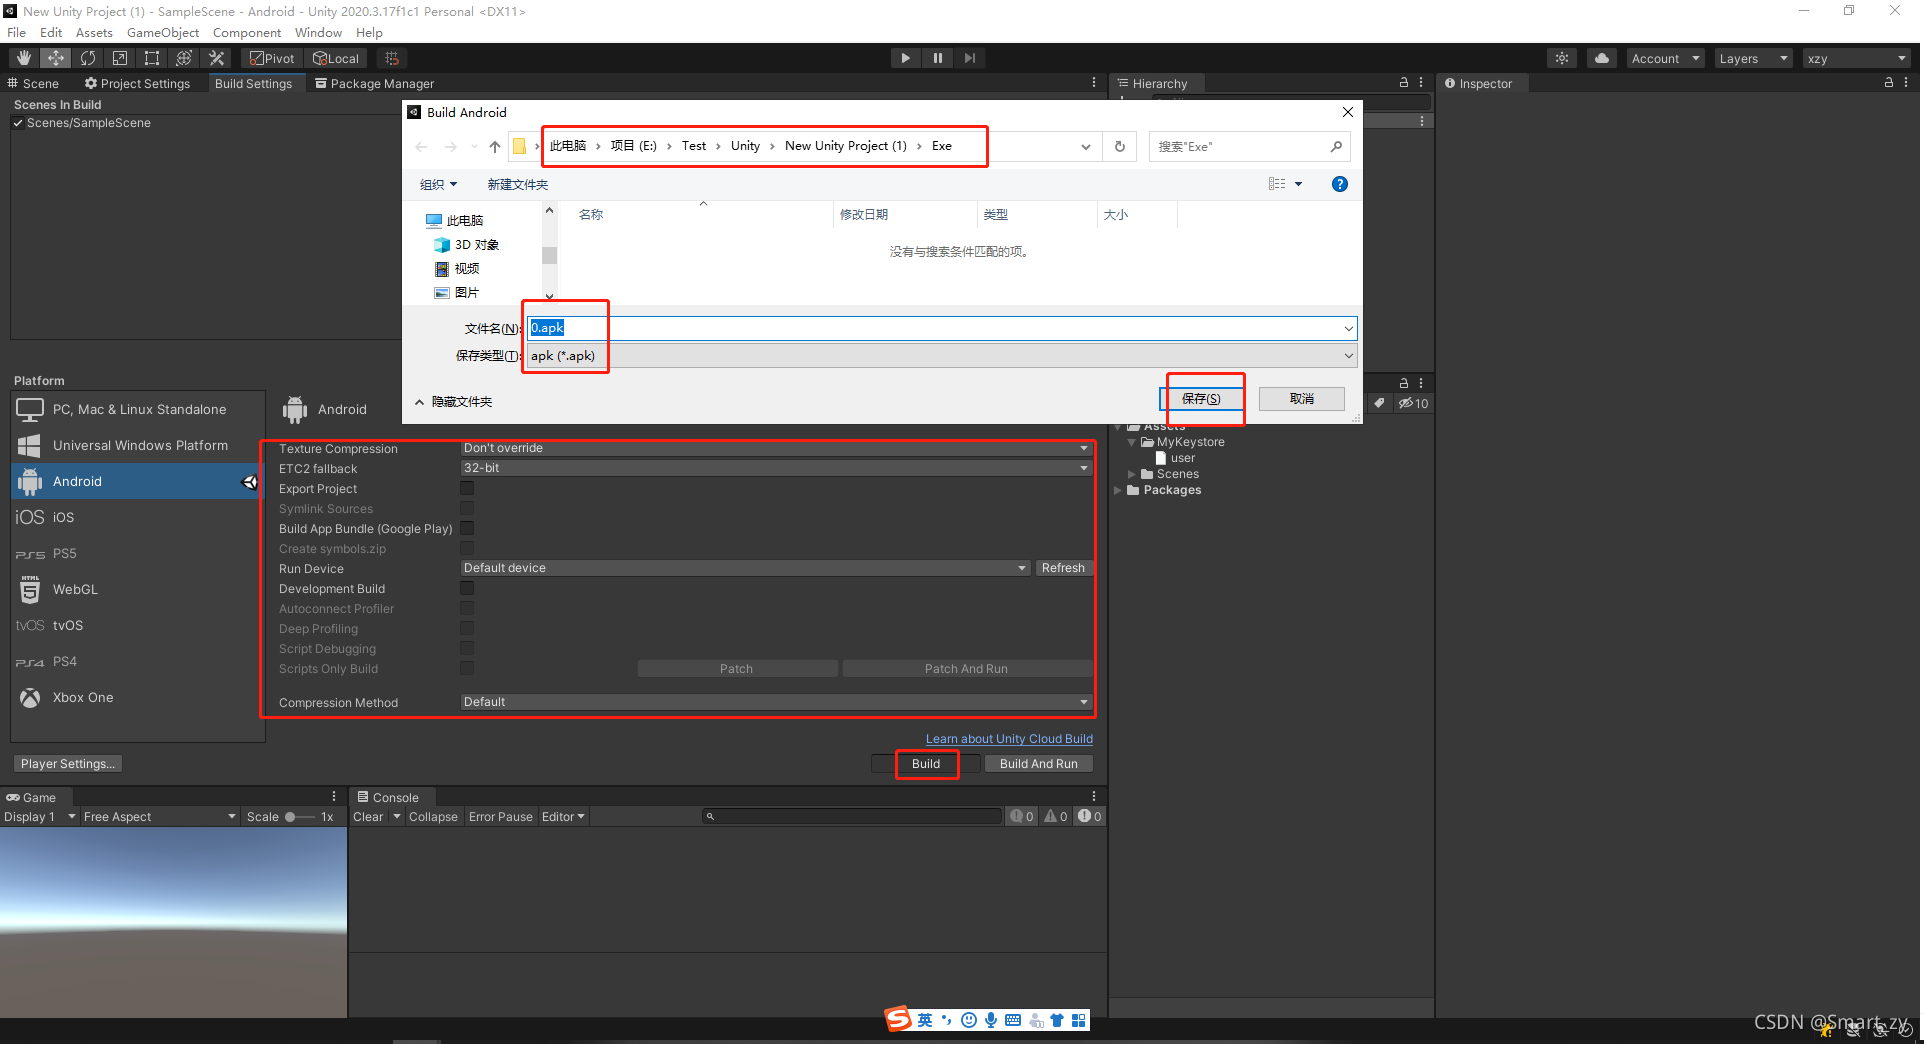Select the Move tool in Unity toolbar
Viewport: 1924px width, 1044px height.
click(x=56, y=58)
